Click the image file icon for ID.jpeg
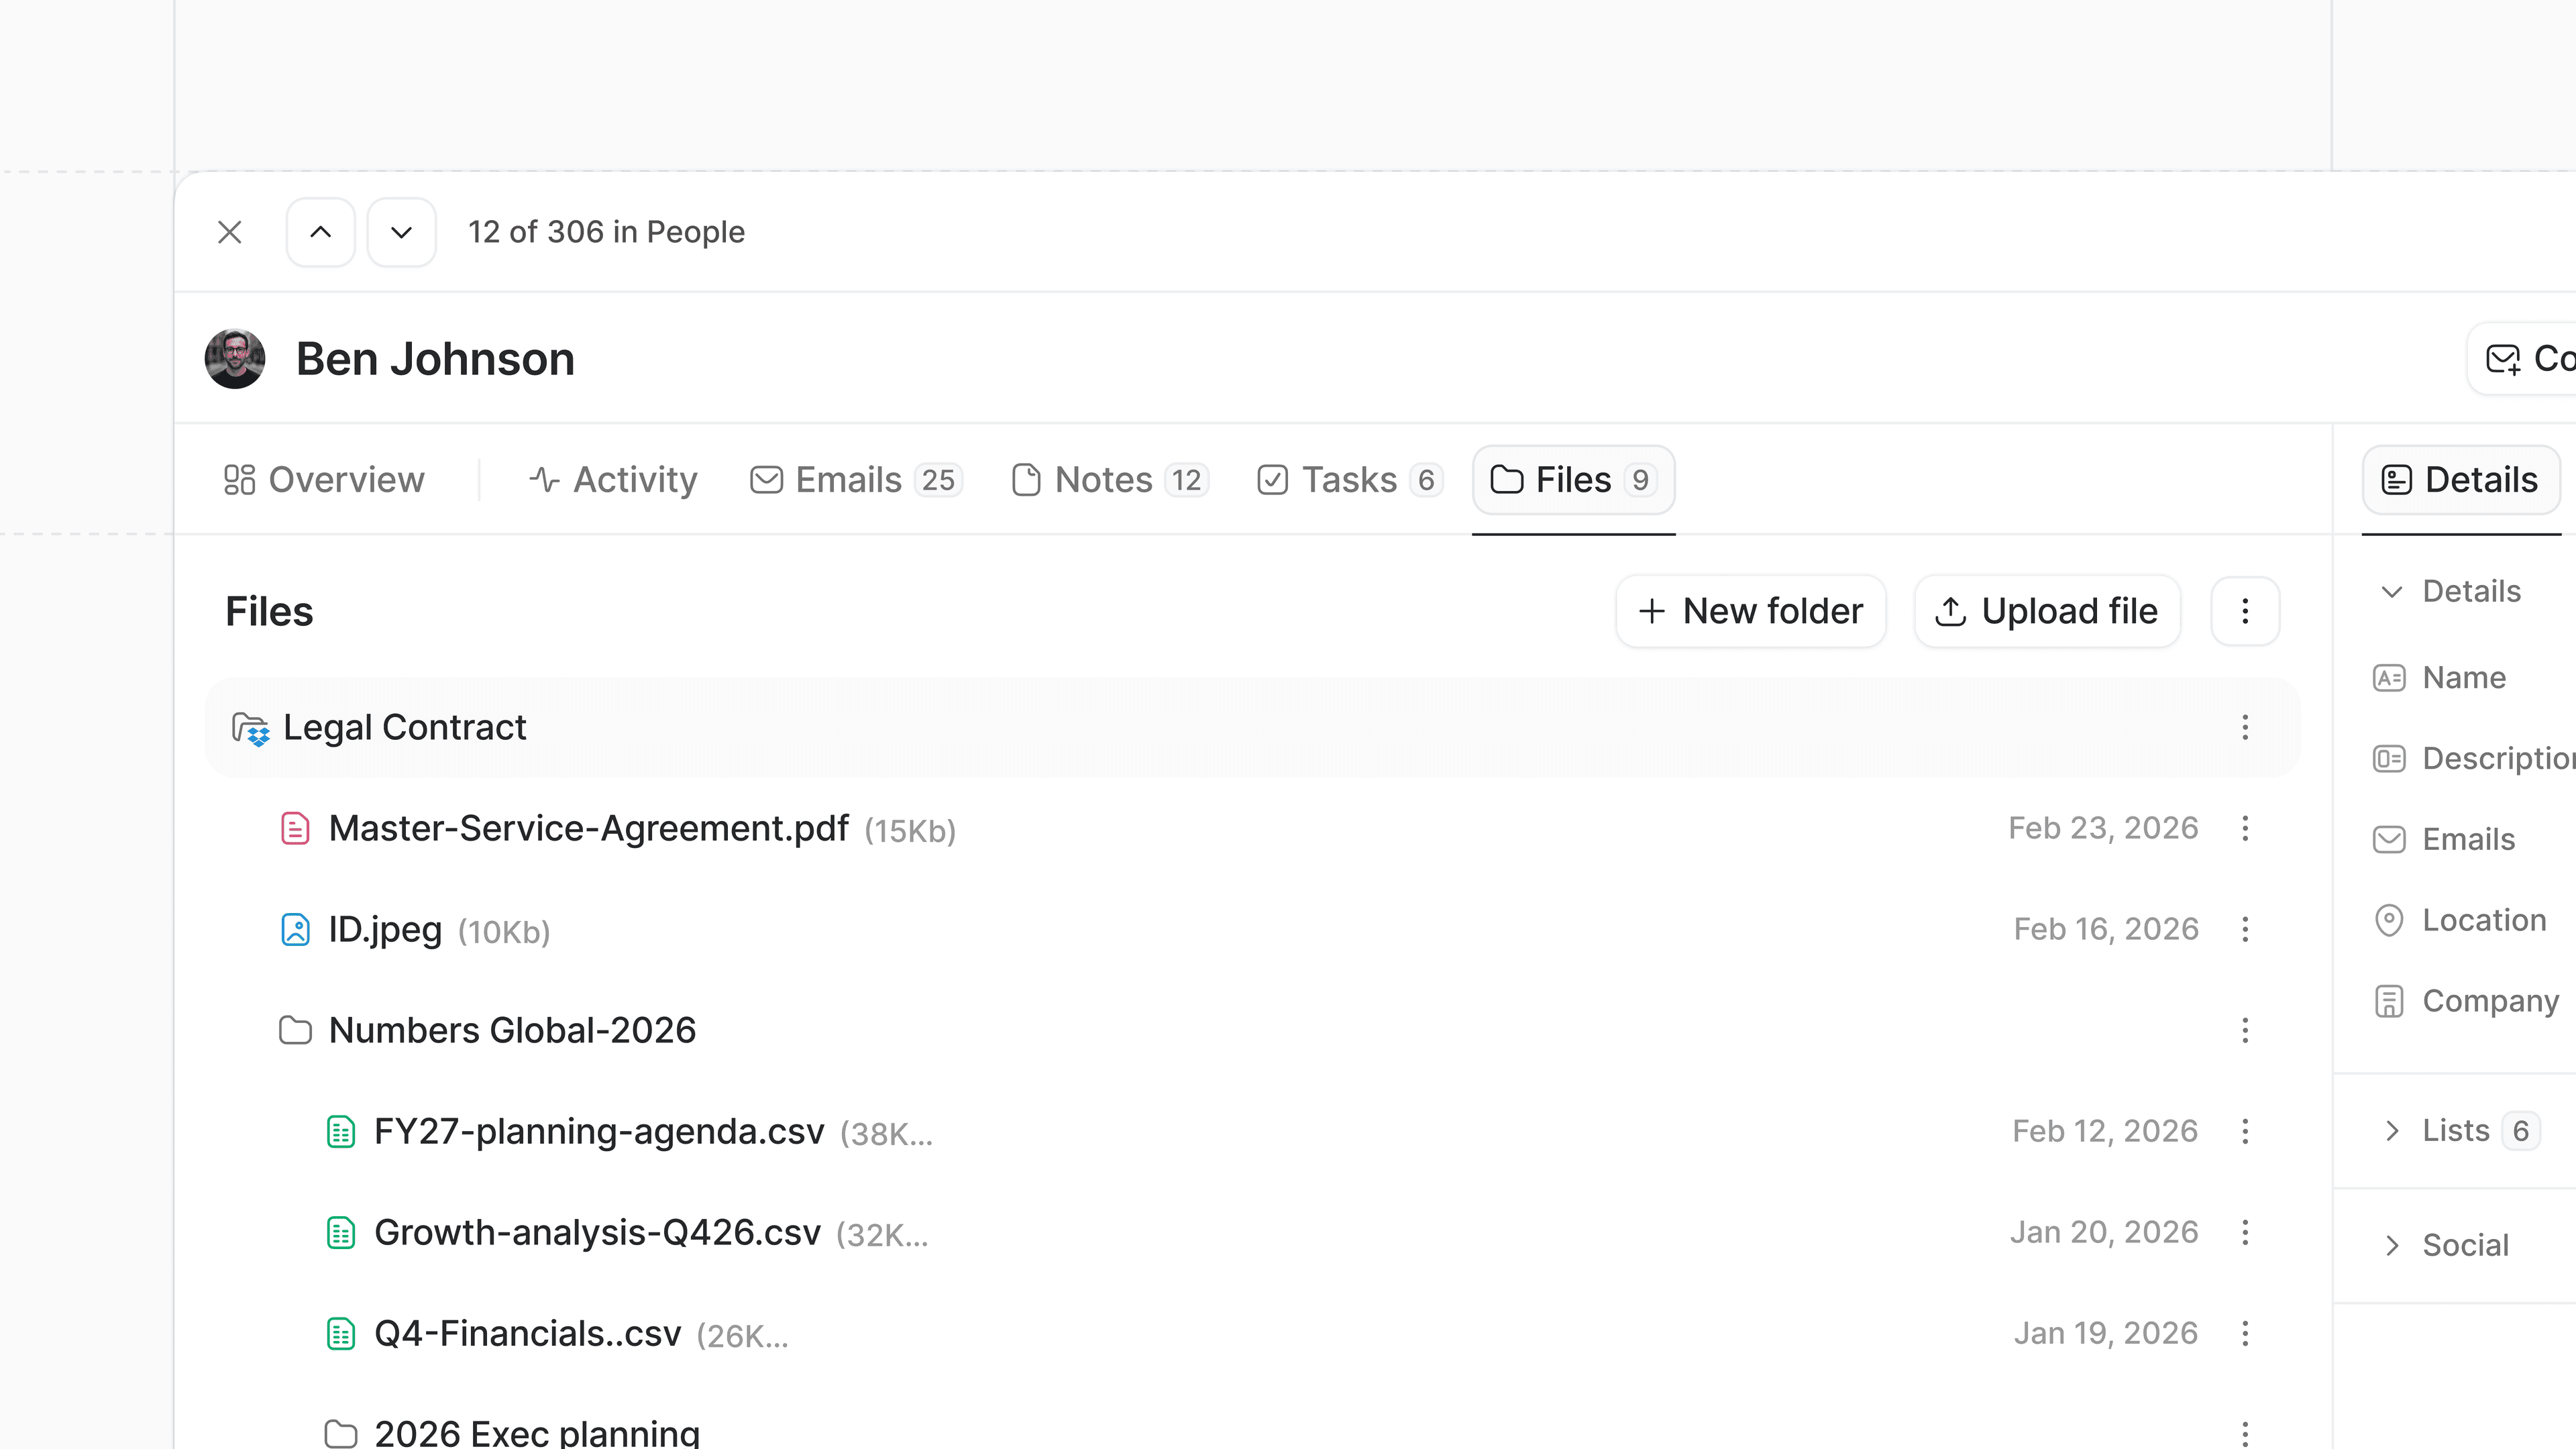This screenshot has width=2576, height=1449. (295, 930)
